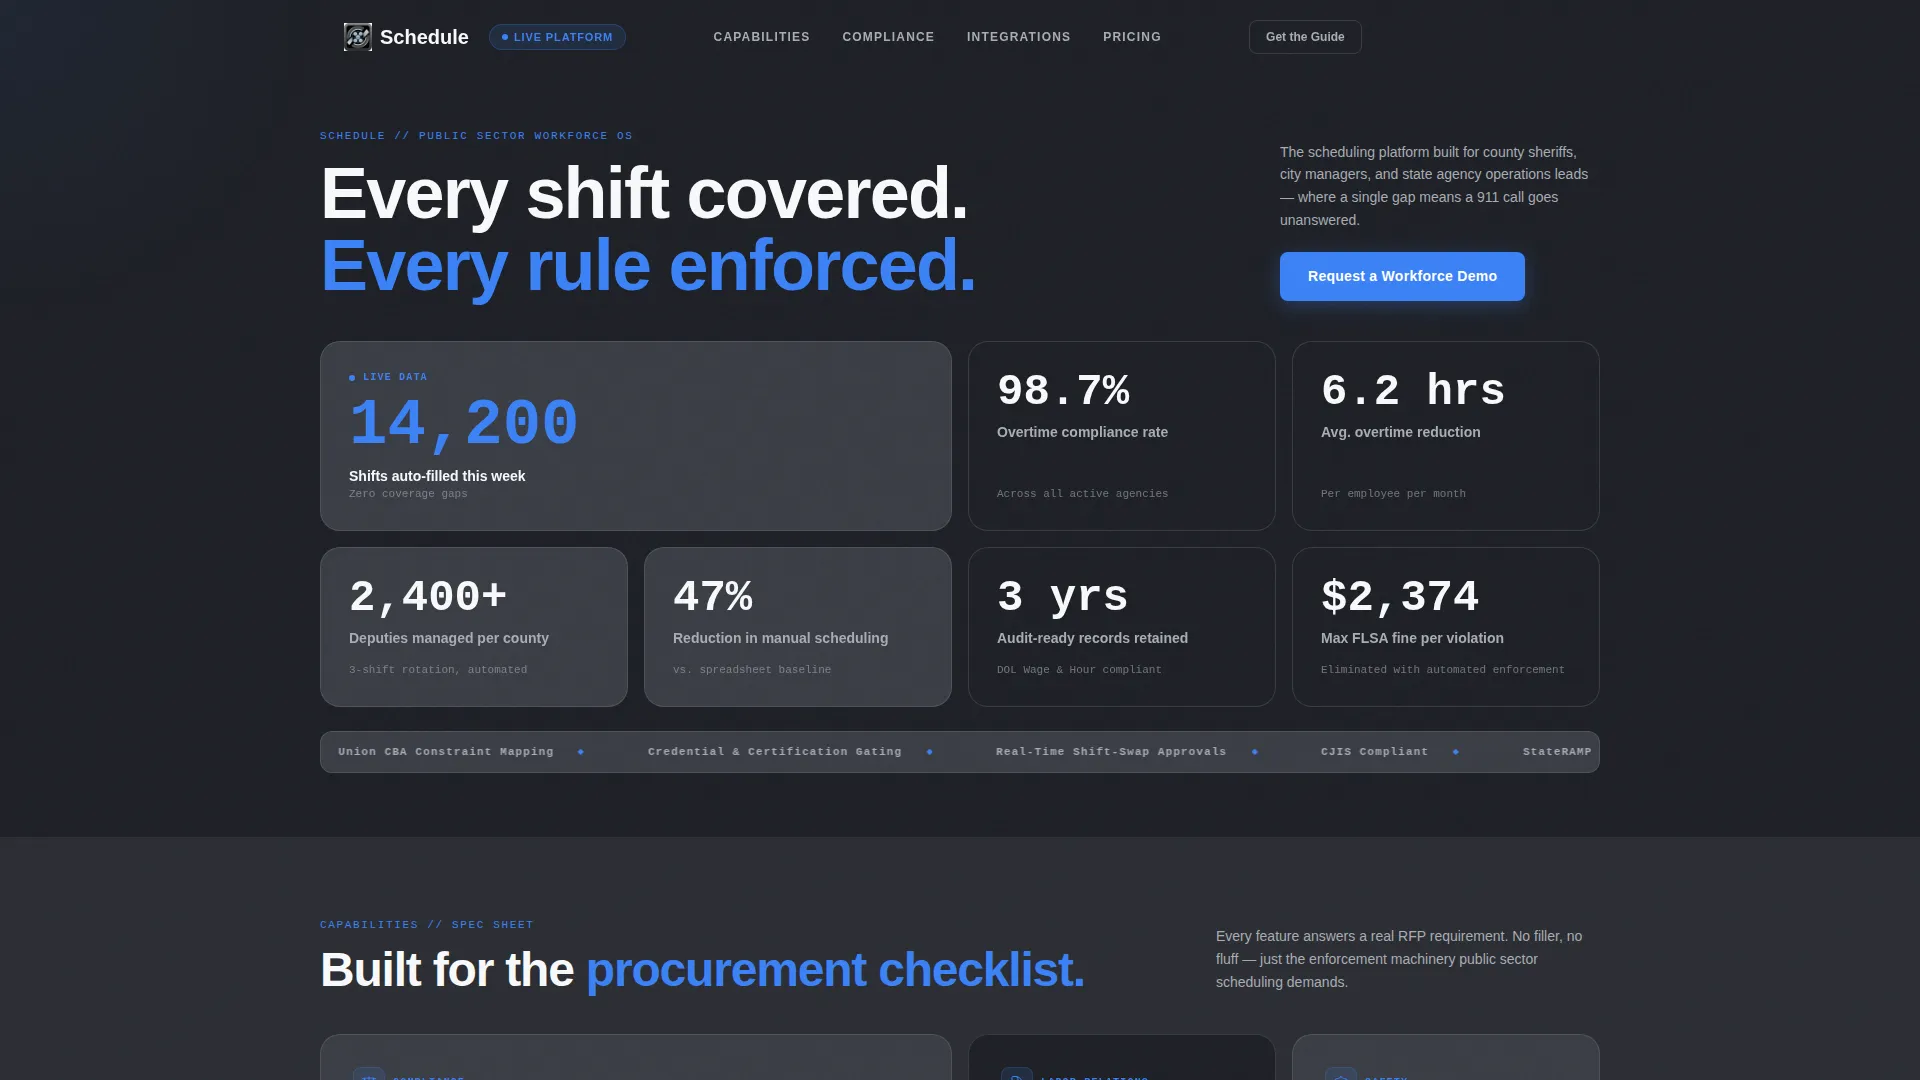Viewport: 1920px width, 1080px height.
Task: Click the Schedule logo icon
Action: [x=357, y=37]
